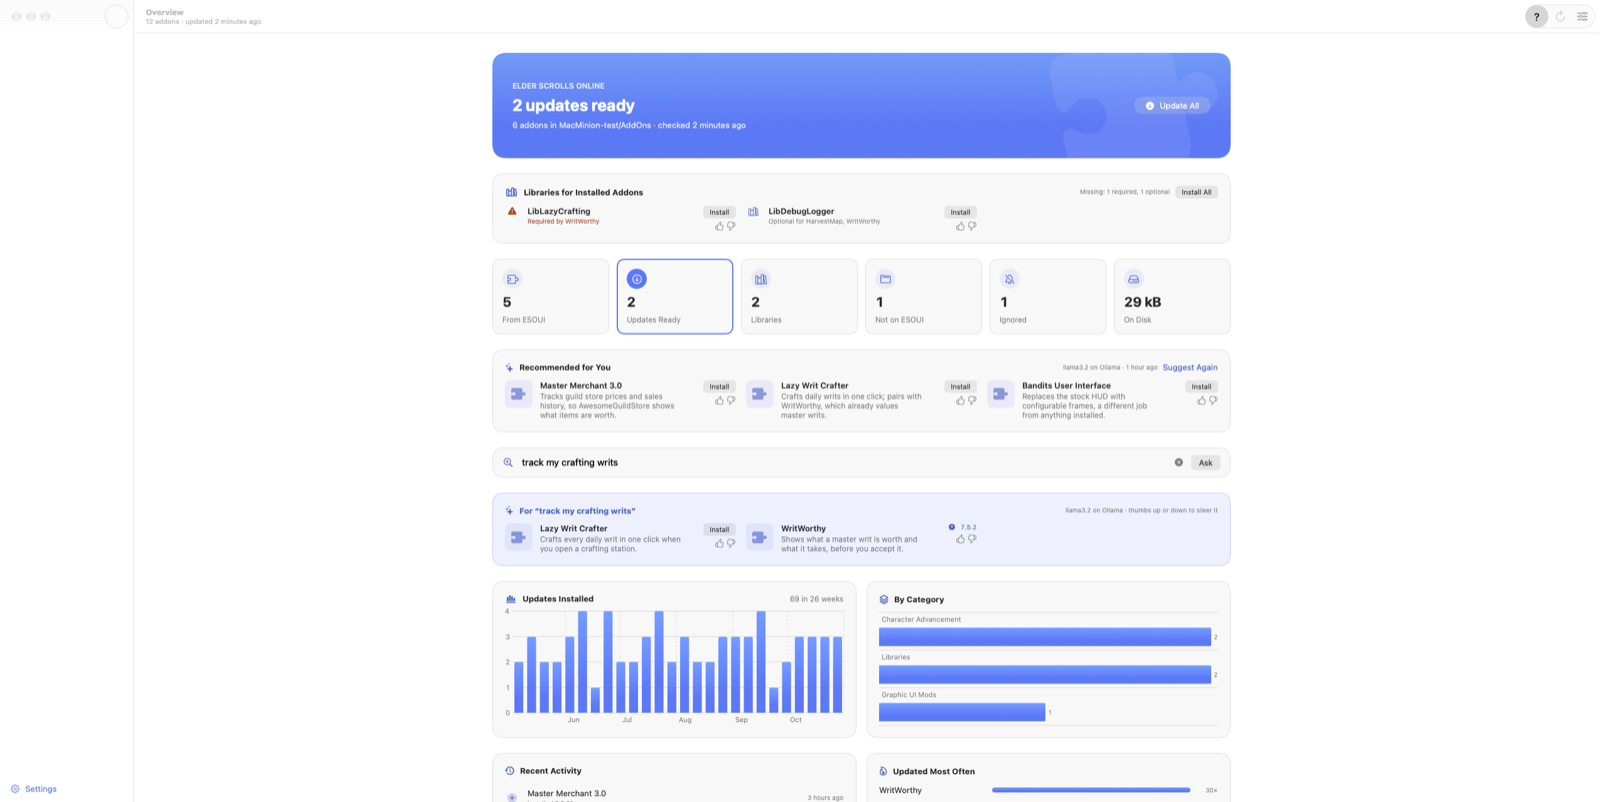Viewport: 1600px width, 802px height.
Task: Thumbs down the LibLazyCrafting library
Action: 731,226
